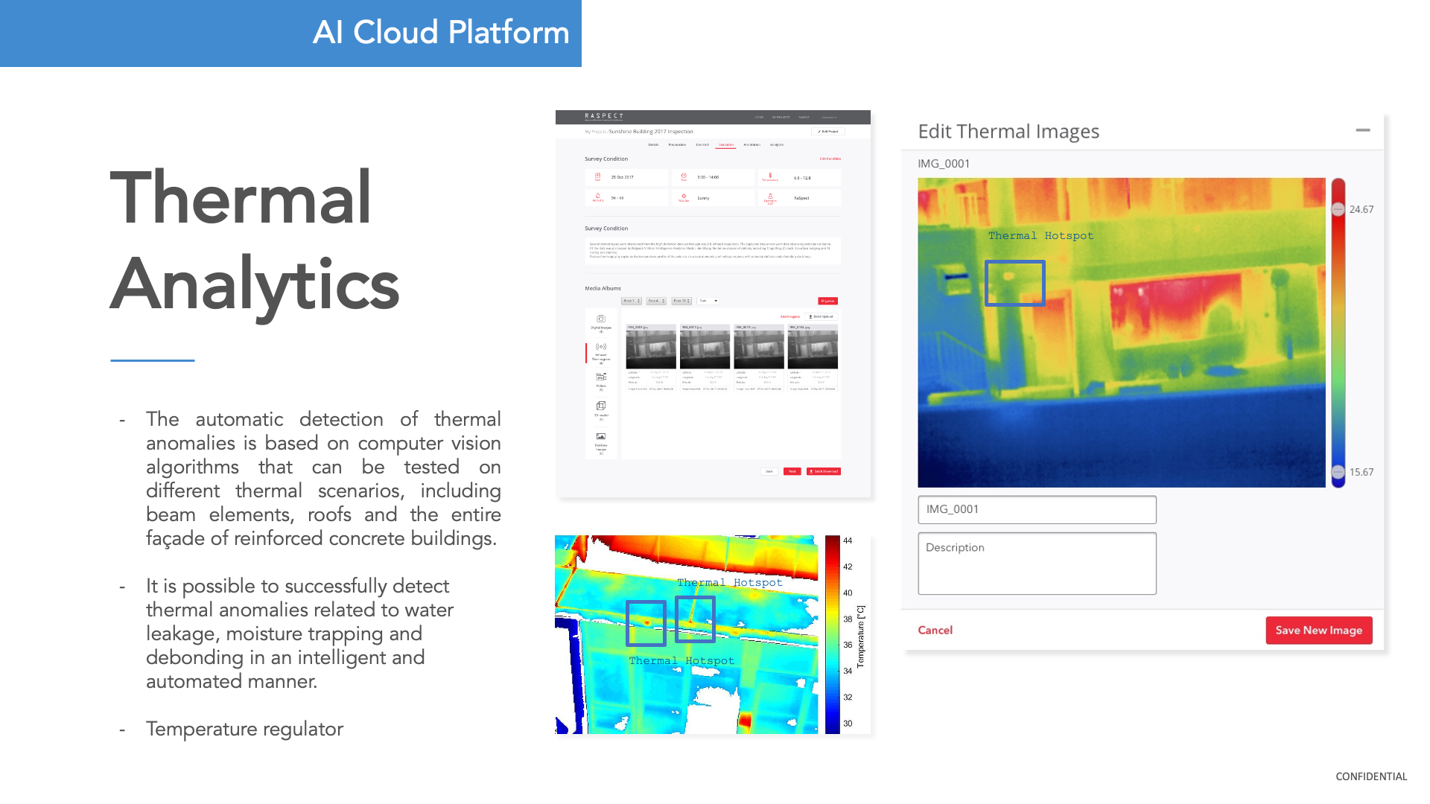Click the humidity droplet icon

(x=597, y=196)
